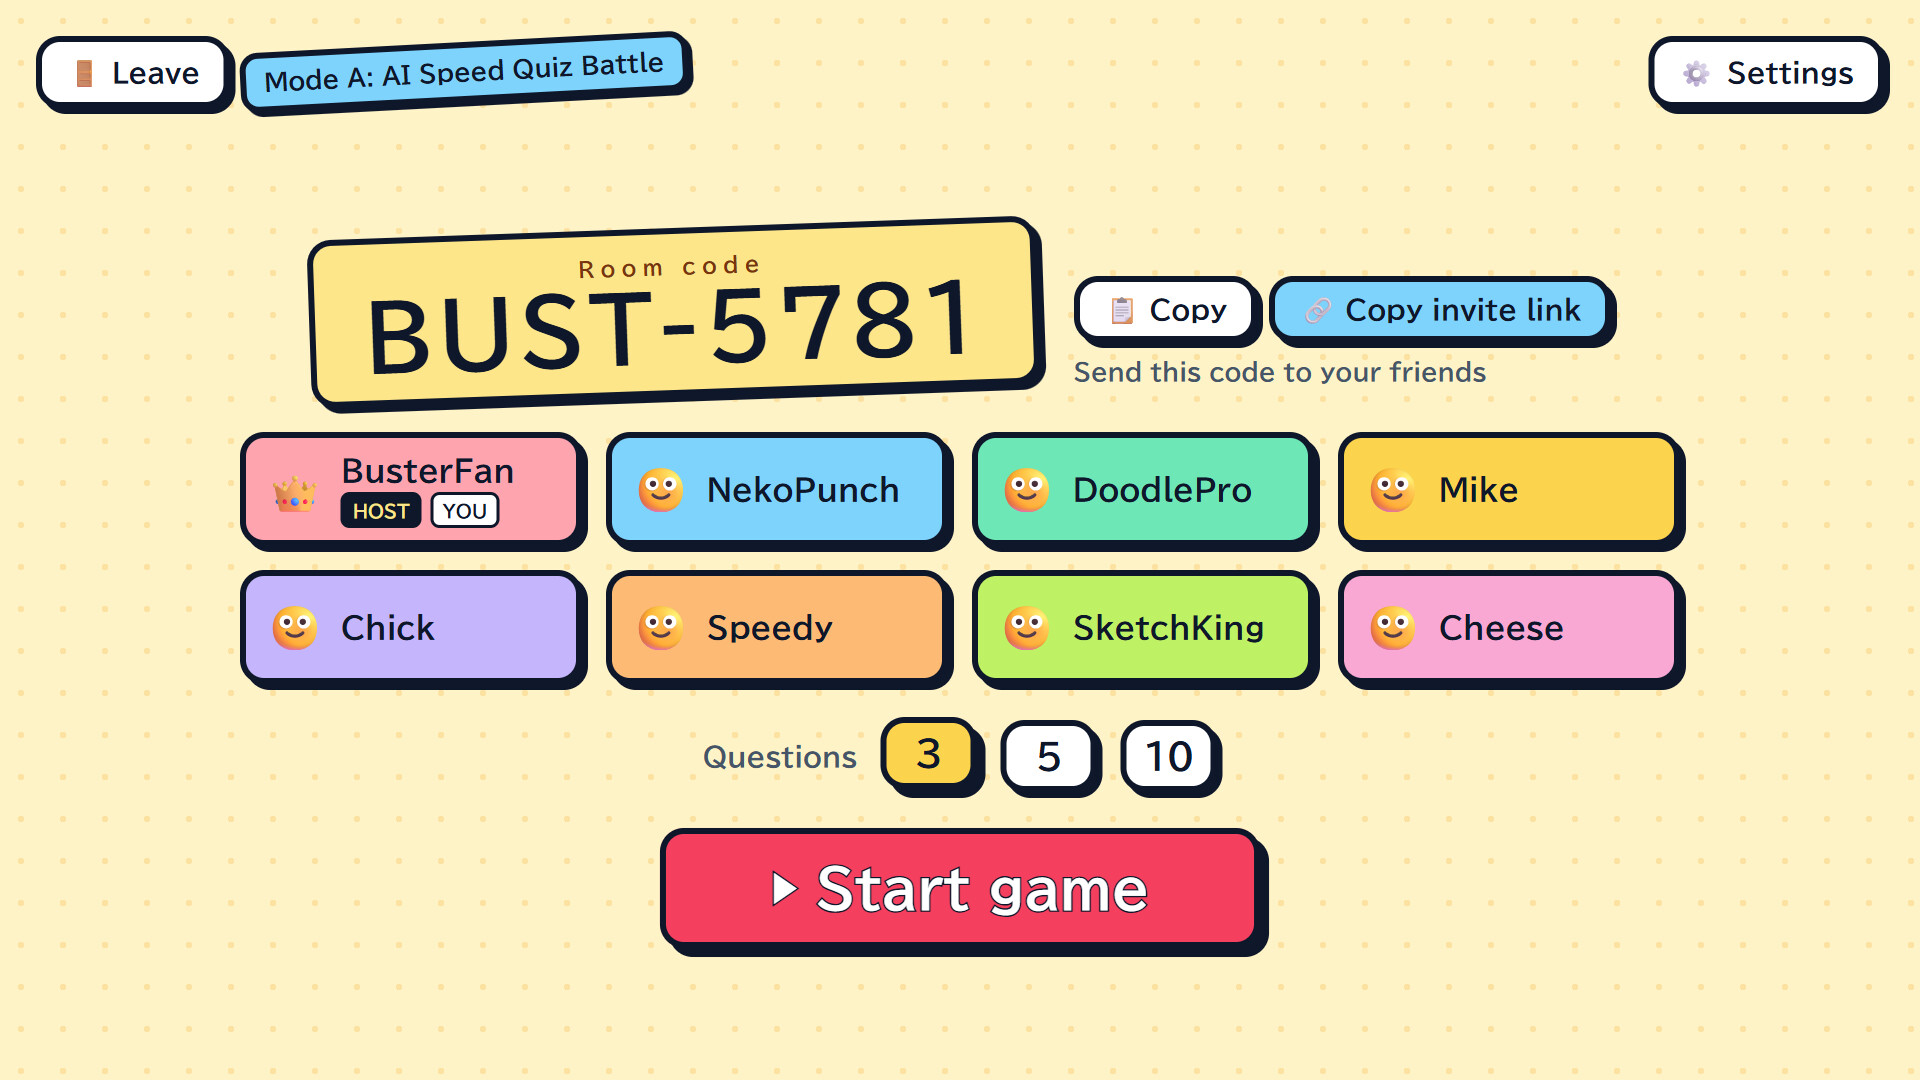Start the game
Screen dimensions: 1920x1080
coord(960,889)
